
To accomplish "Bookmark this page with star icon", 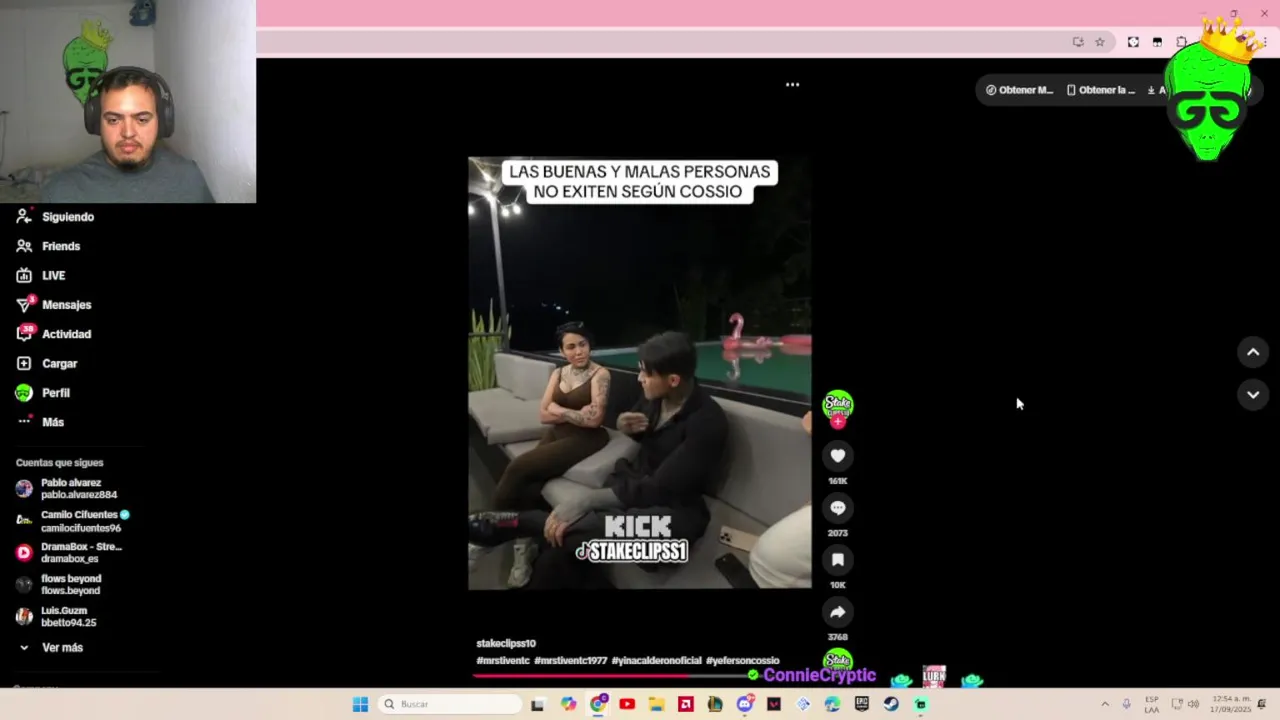I will click(x=1100, y=42).
